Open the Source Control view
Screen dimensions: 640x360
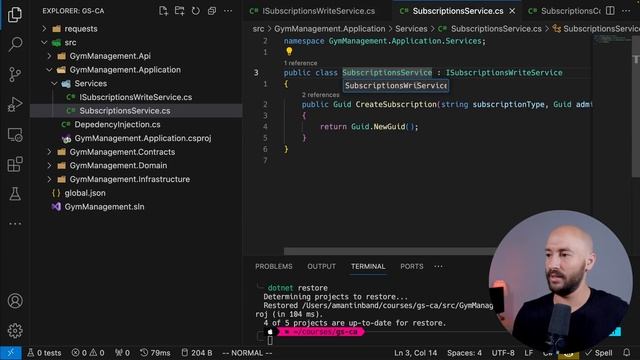(x=15, y=74)
